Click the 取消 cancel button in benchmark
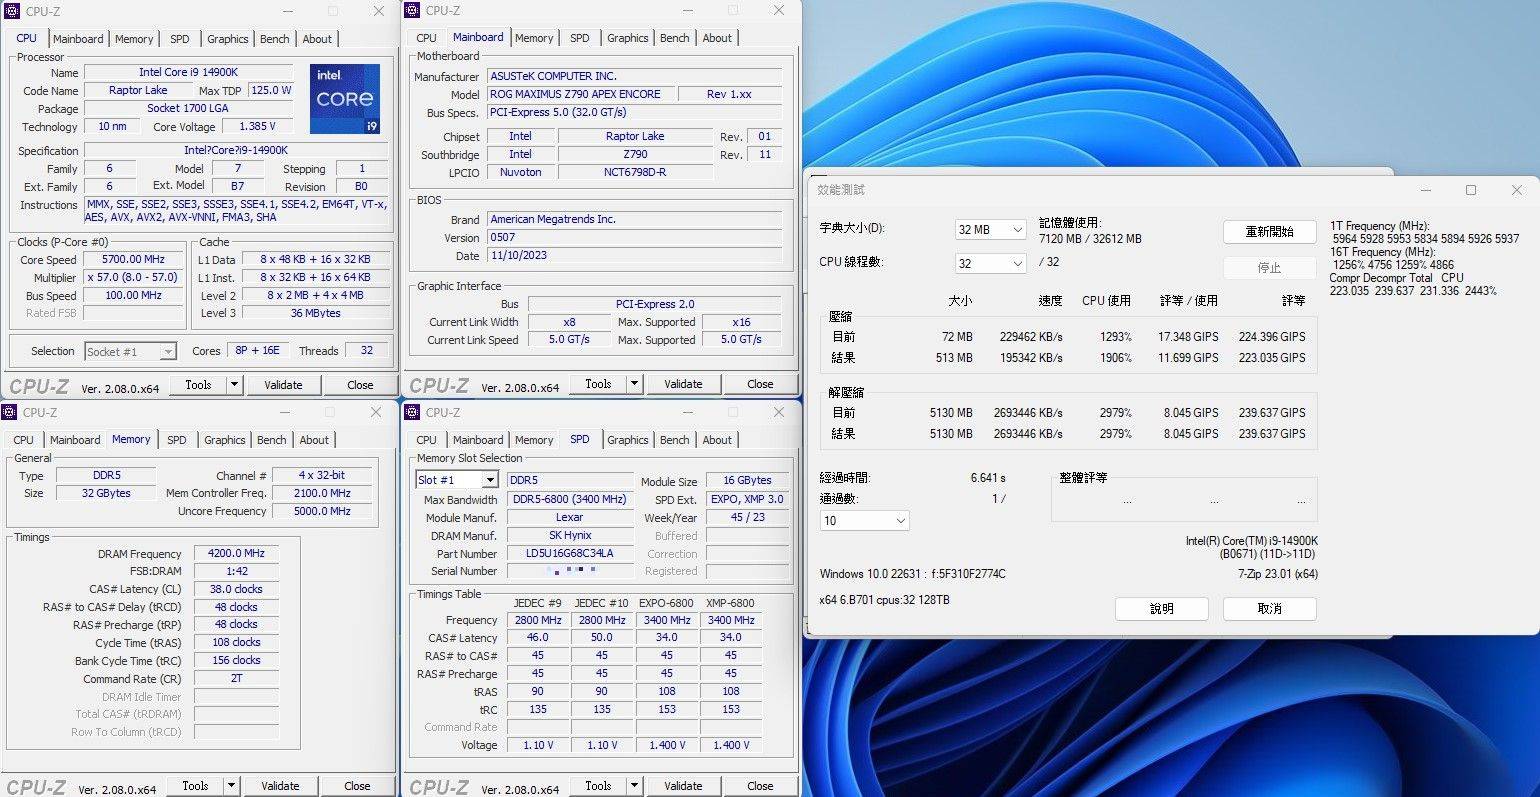The height and width of the screenshot is (797, 1540). [1269, 608]
